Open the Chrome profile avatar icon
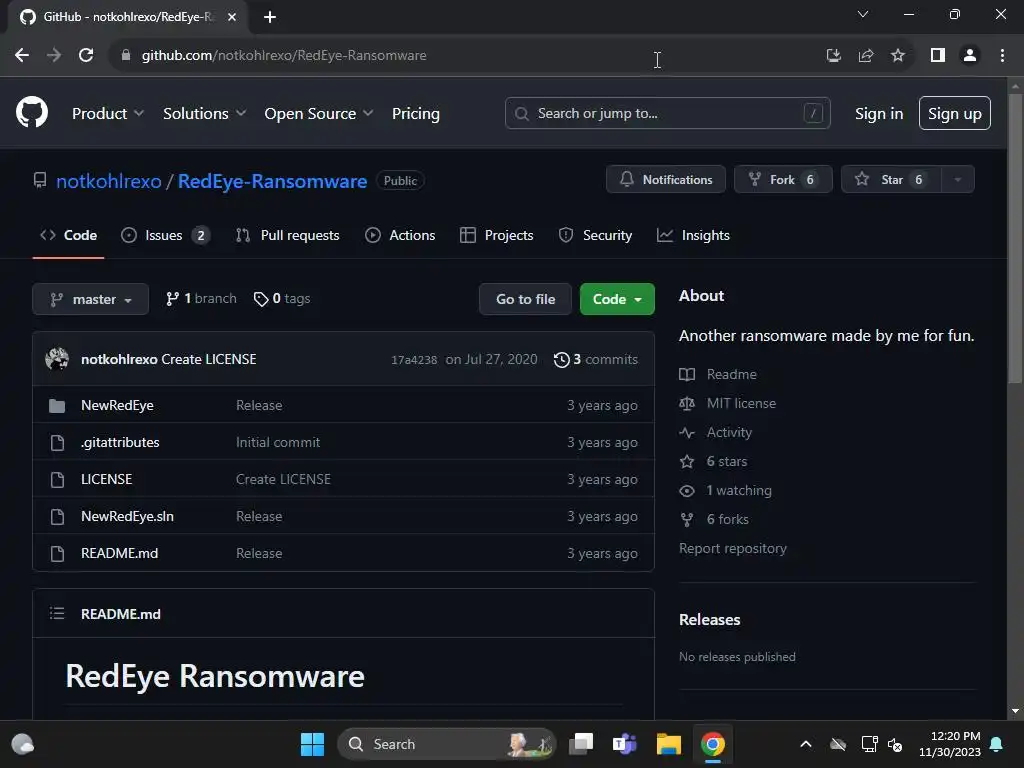The width and height of the screenshot is (1024, 768). [970, 56]
